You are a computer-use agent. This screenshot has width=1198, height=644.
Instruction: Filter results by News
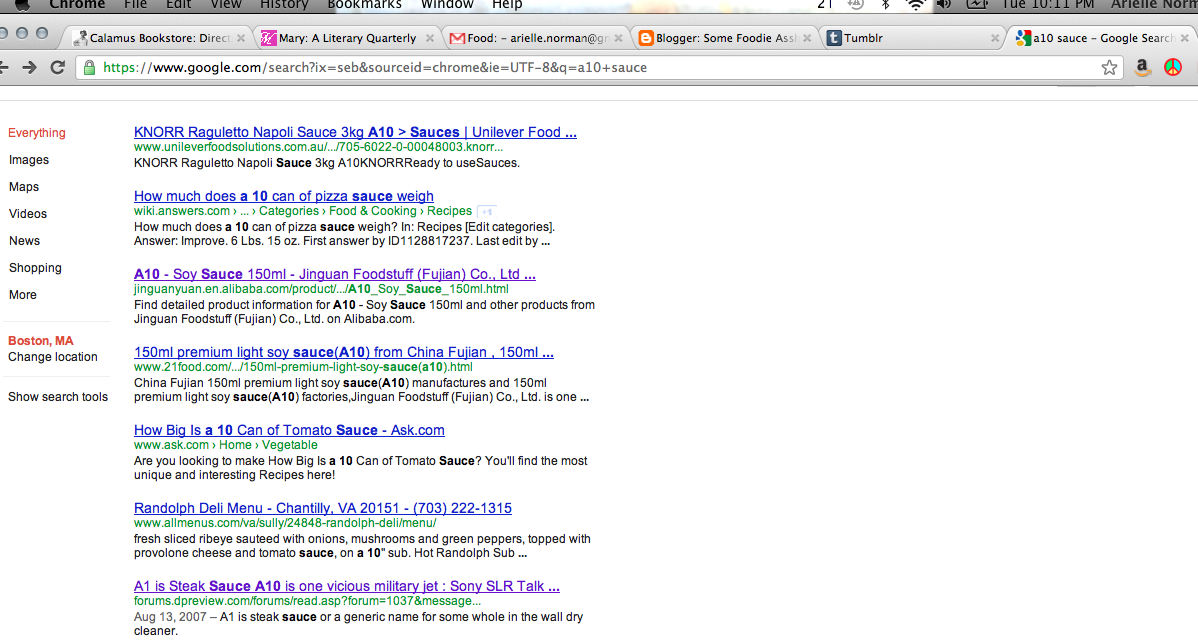click(x=24, y=241)
